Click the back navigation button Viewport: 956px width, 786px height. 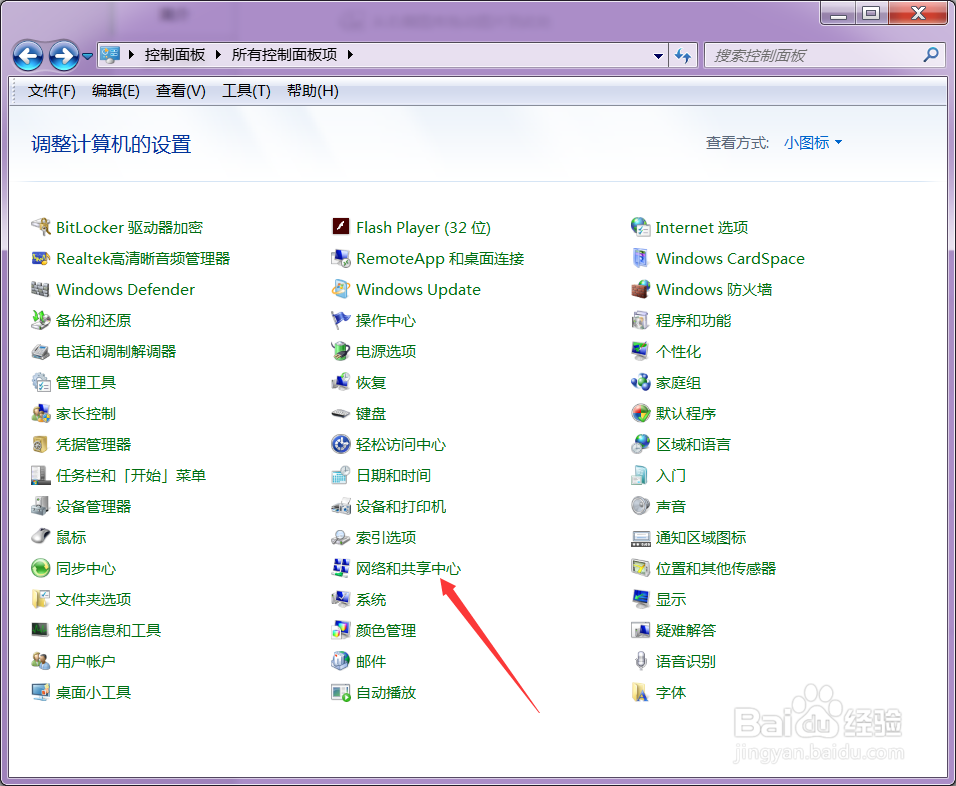[x=27, y=55]
